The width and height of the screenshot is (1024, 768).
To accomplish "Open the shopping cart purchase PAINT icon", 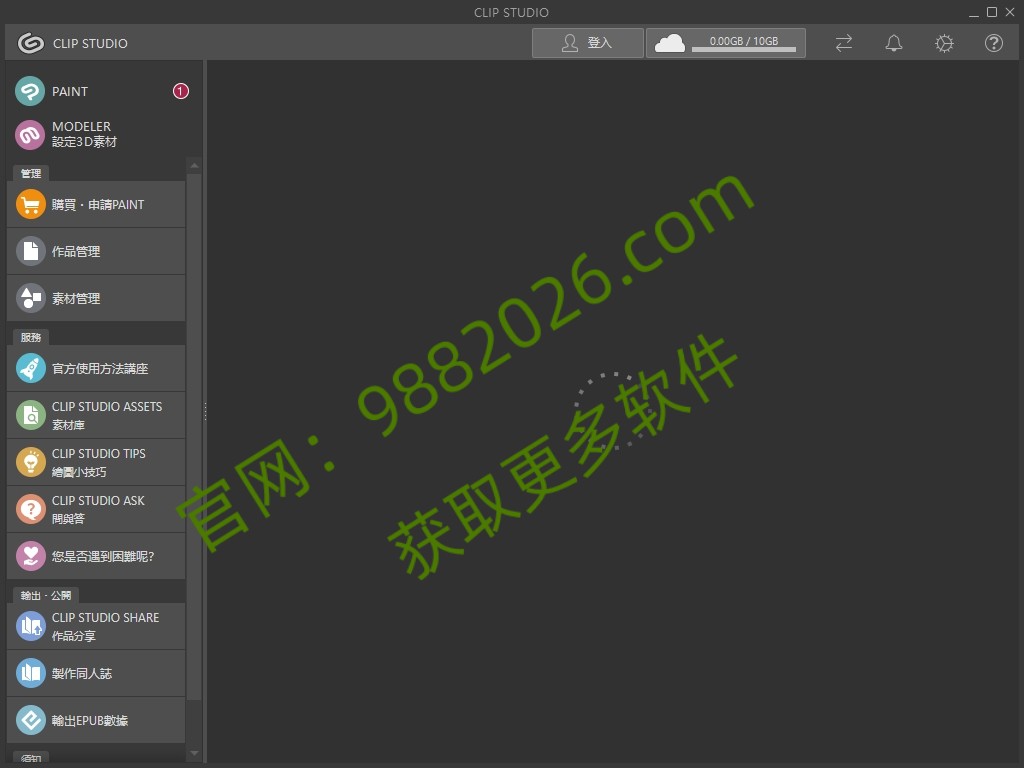I will (30, 204).
